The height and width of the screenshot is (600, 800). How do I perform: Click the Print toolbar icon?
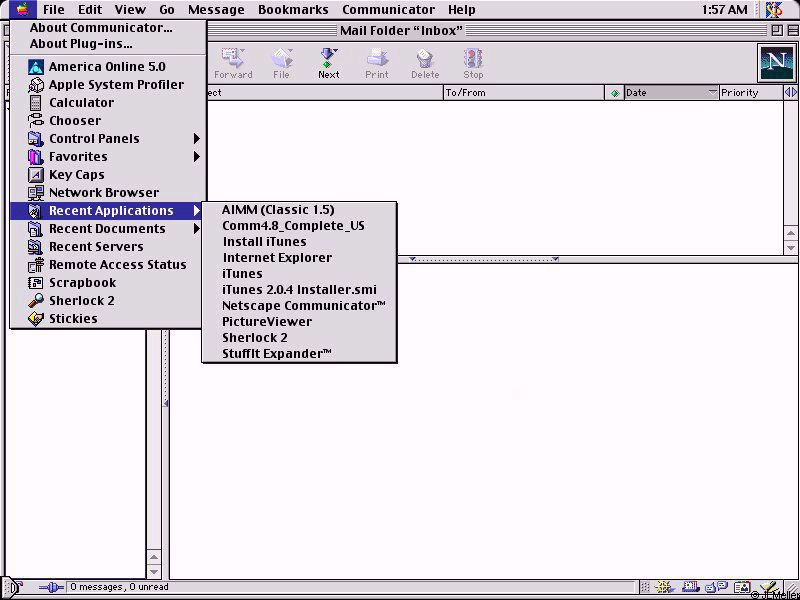click(x=377, y=62)
